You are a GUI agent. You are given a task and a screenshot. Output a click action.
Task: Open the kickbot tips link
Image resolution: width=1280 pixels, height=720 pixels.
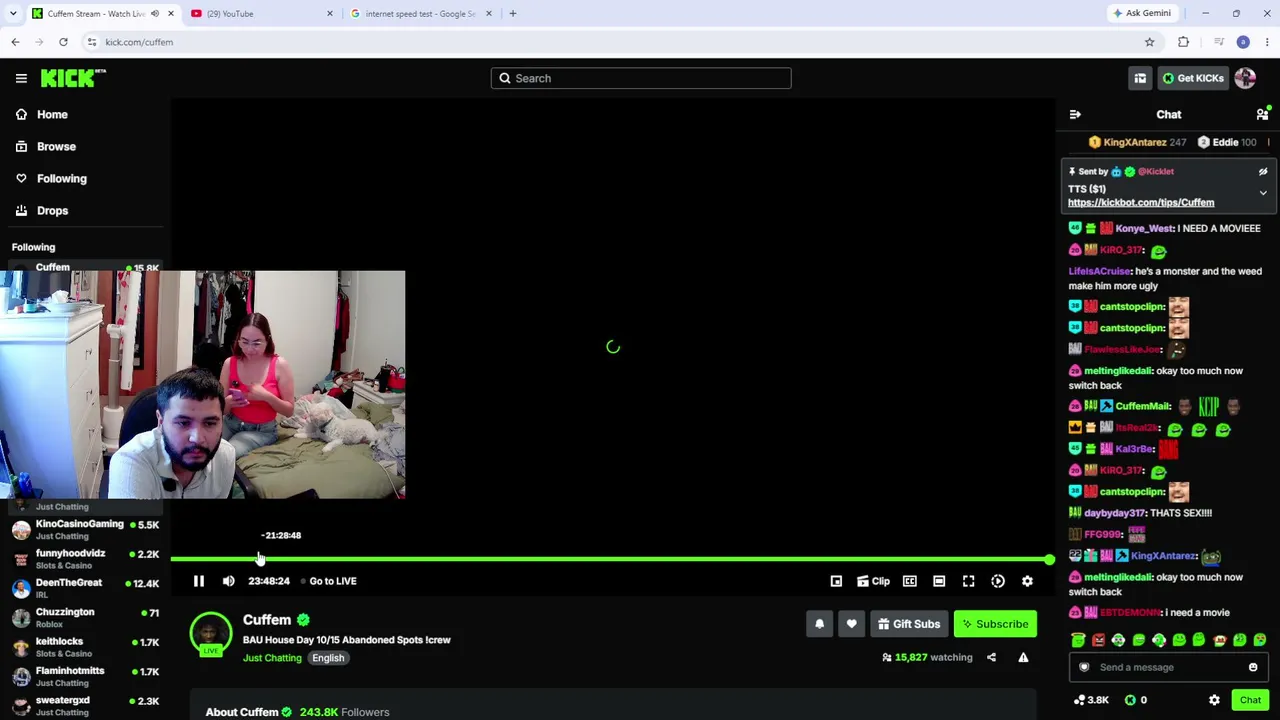point(1141,203)
